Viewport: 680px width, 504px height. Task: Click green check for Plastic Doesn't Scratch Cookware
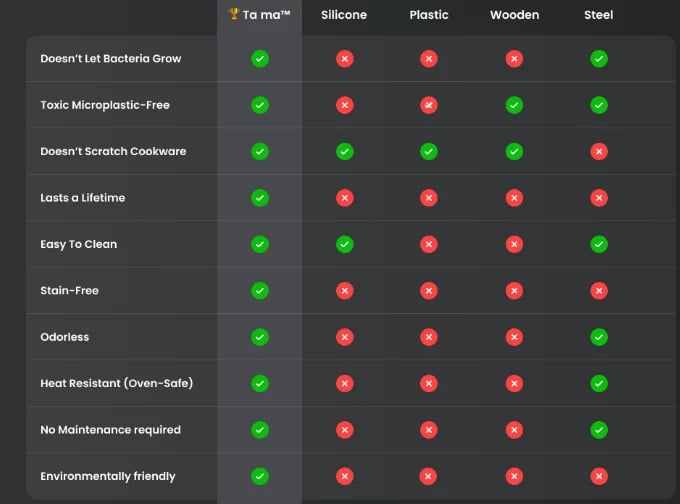click(429, 151)
